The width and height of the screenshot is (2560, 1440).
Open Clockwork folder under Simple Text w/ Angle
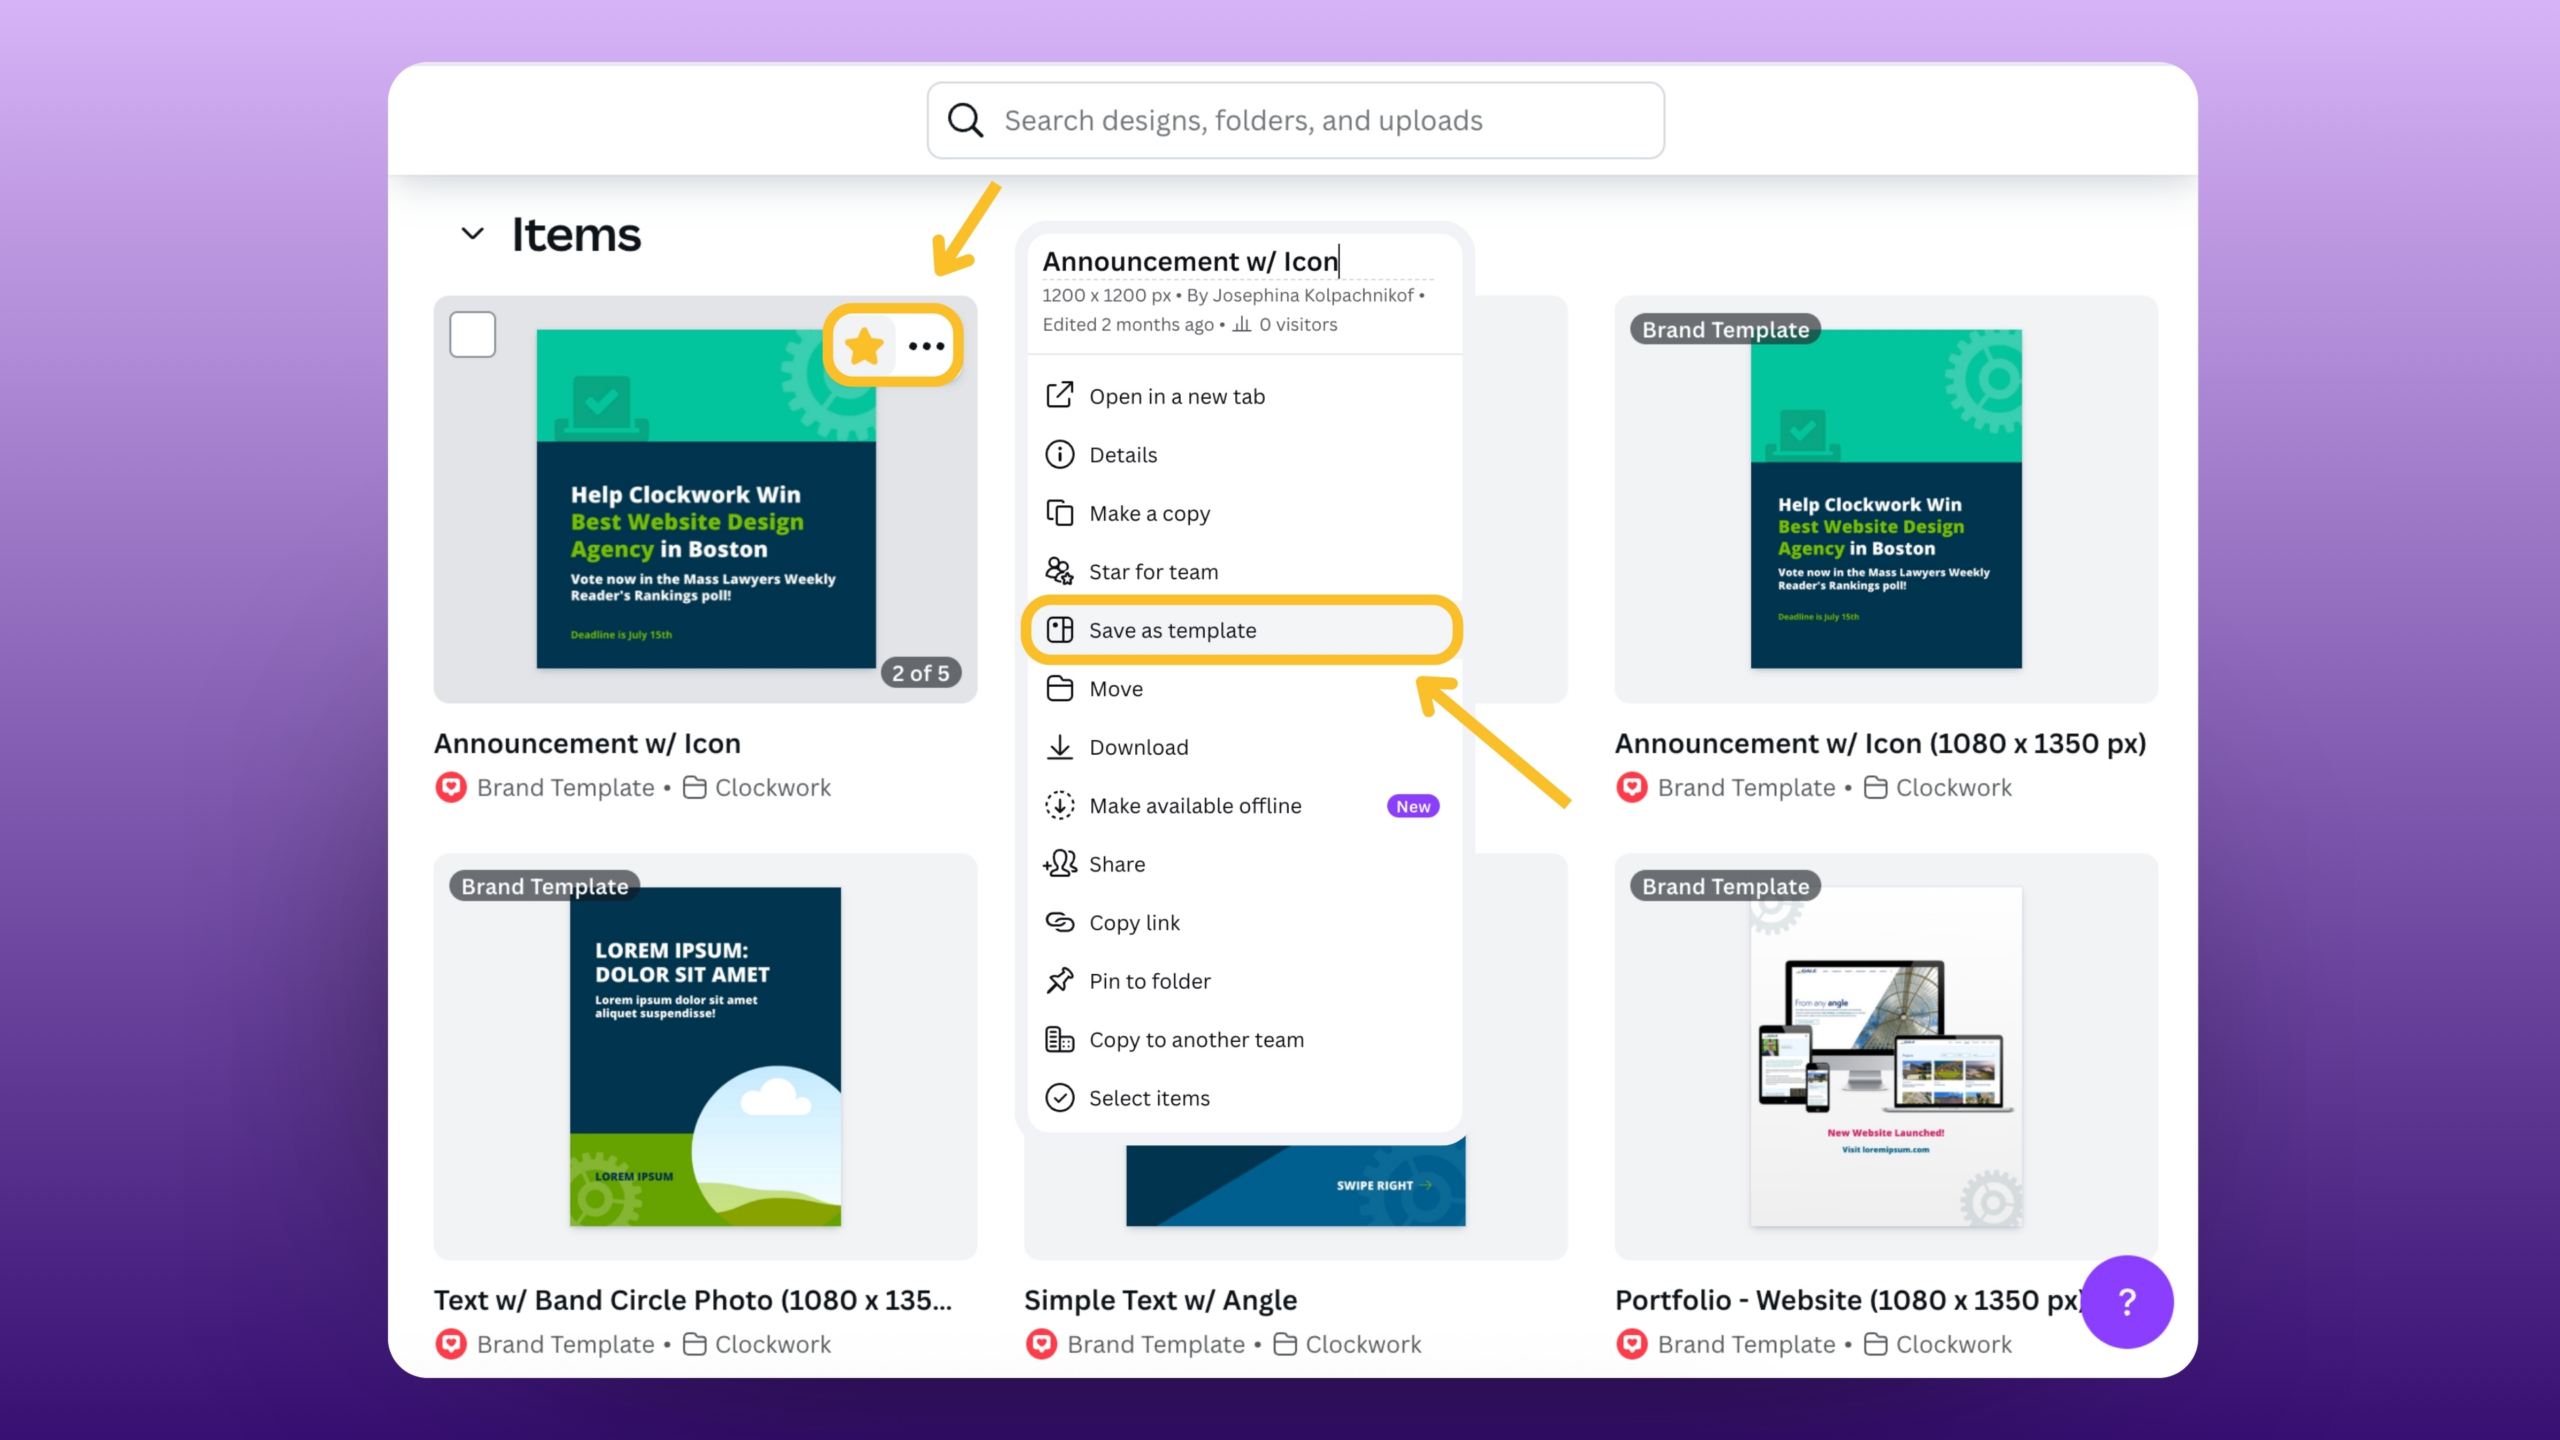pos(1348,1345)
